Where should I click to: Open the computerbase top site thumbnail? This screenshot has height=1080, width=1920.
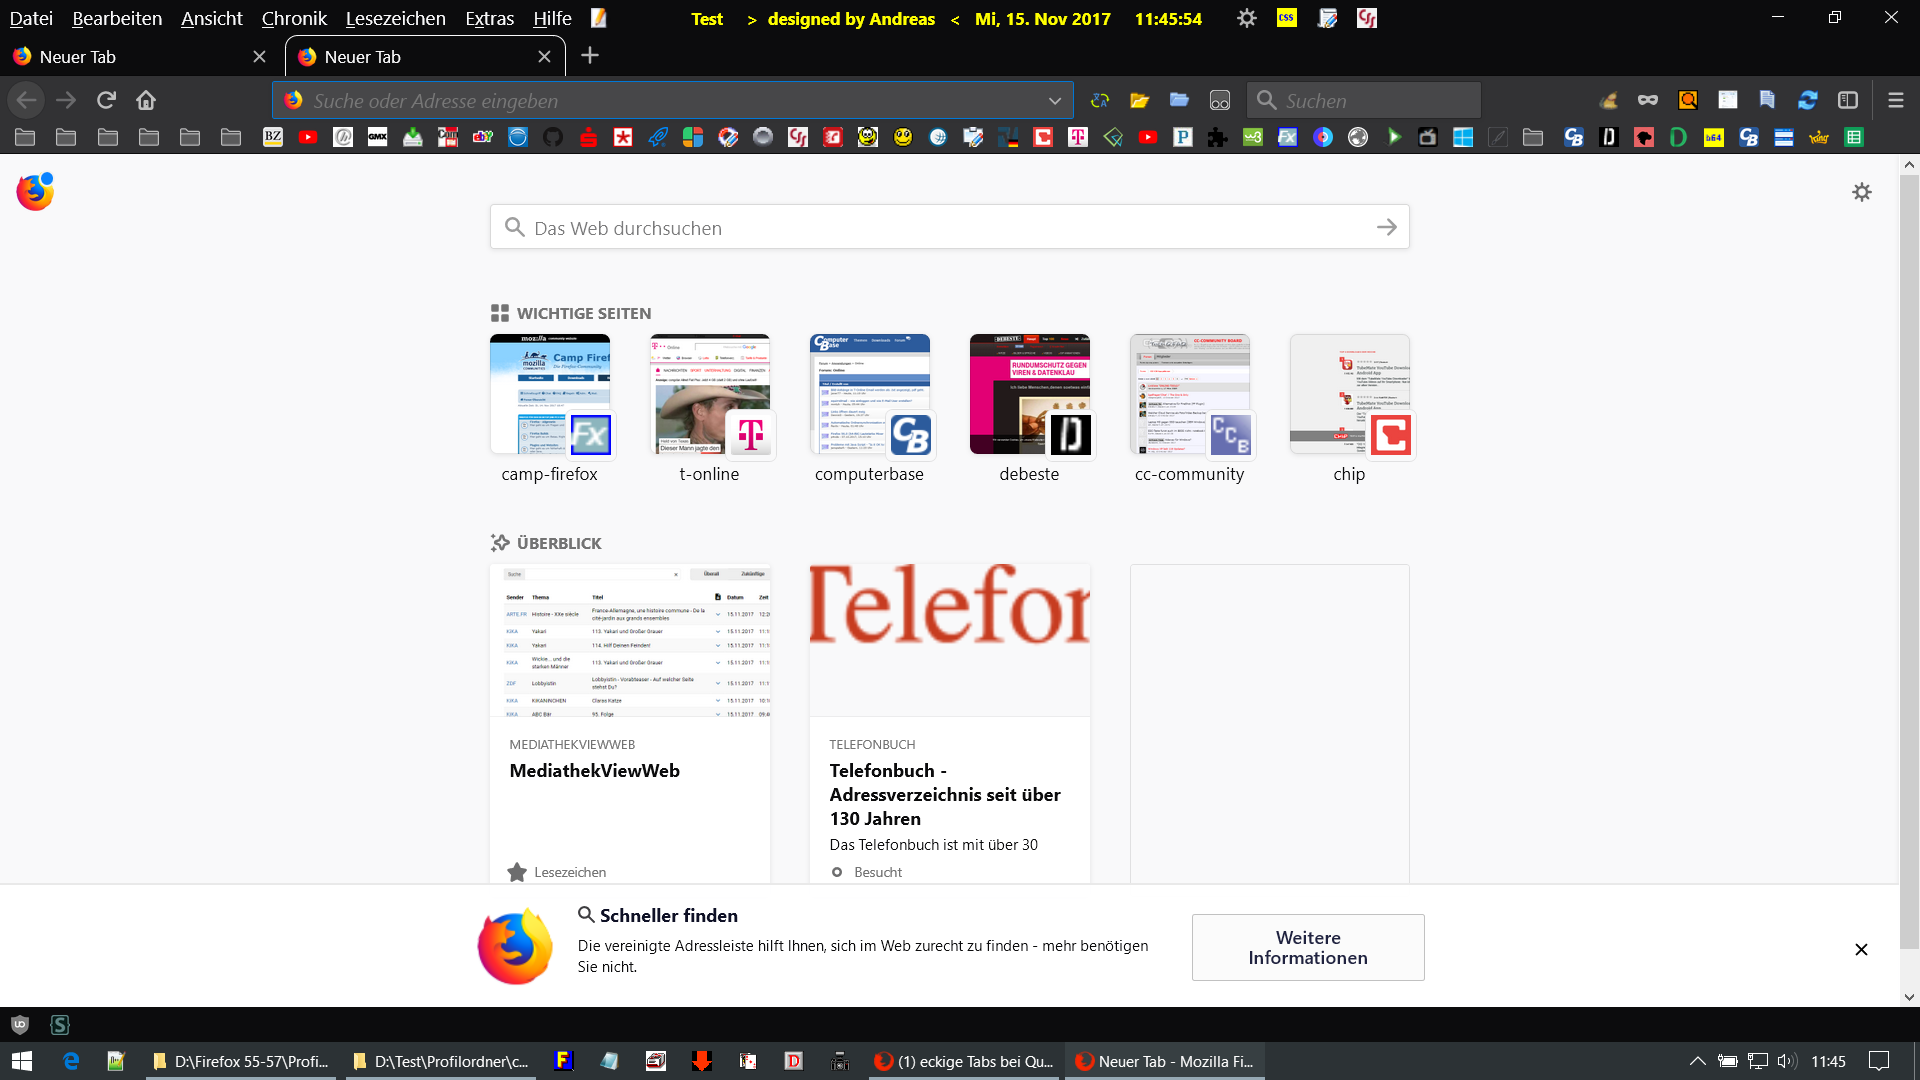(869, 395)
